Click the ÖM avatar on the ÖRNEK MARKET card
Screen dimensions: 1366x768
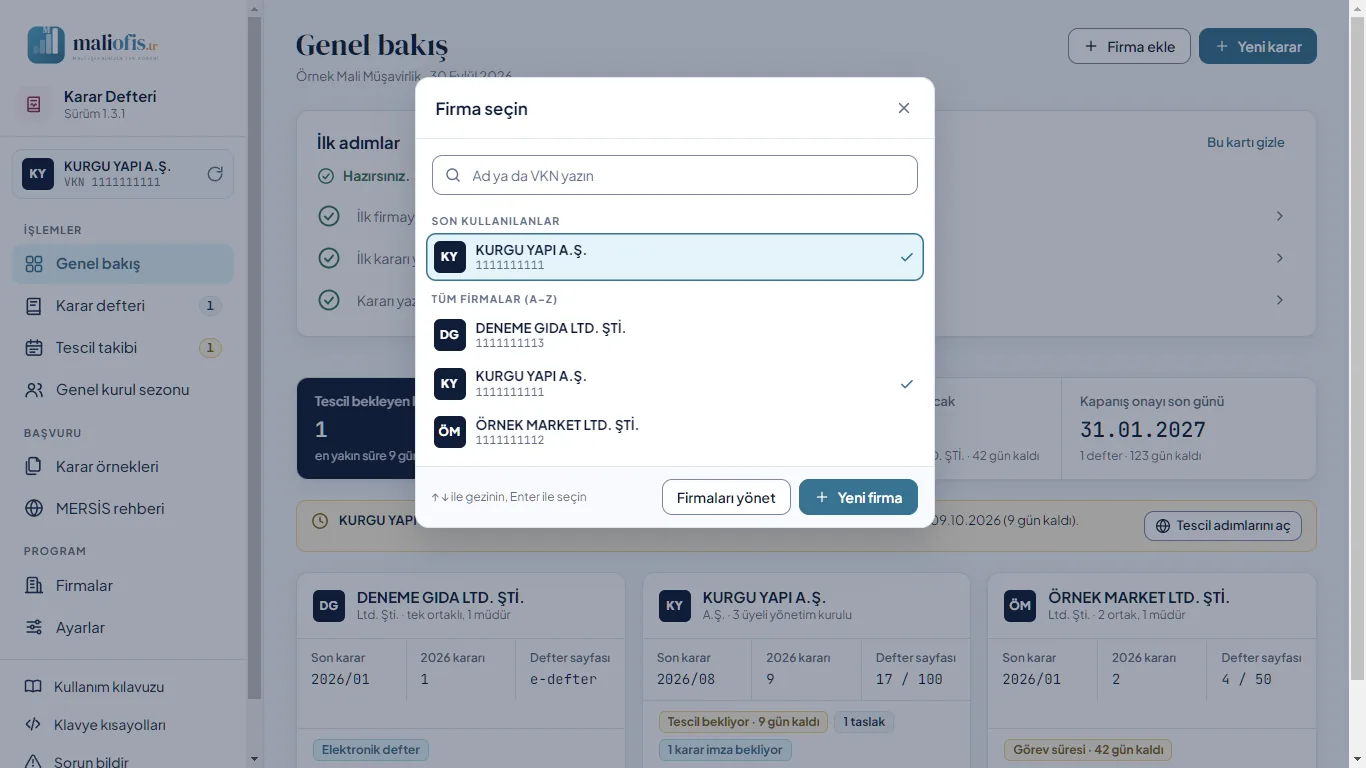[1020, 605]
